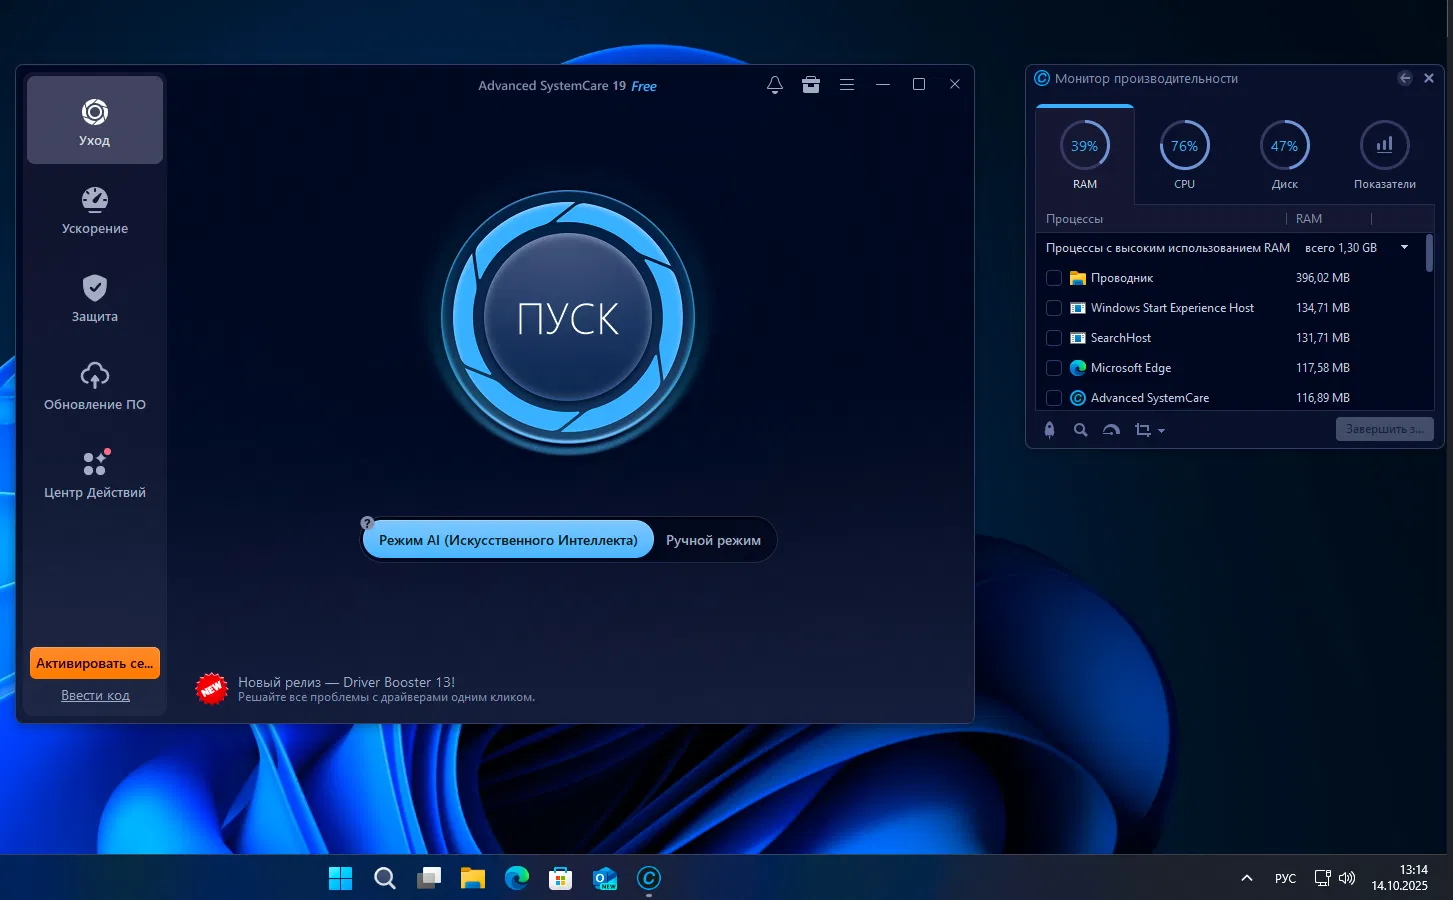Click the Advanced SystemCare logo in monitor title
Viewport: 1453px width, 900px height.
(1042, 78)
